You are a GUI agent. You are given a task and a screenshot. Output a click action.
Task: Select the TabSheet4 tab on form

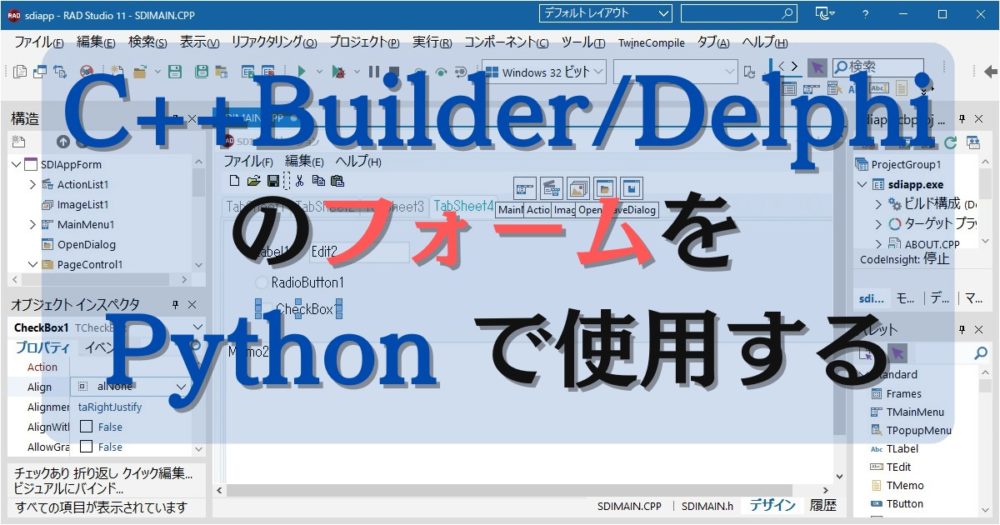coord(464,206)
